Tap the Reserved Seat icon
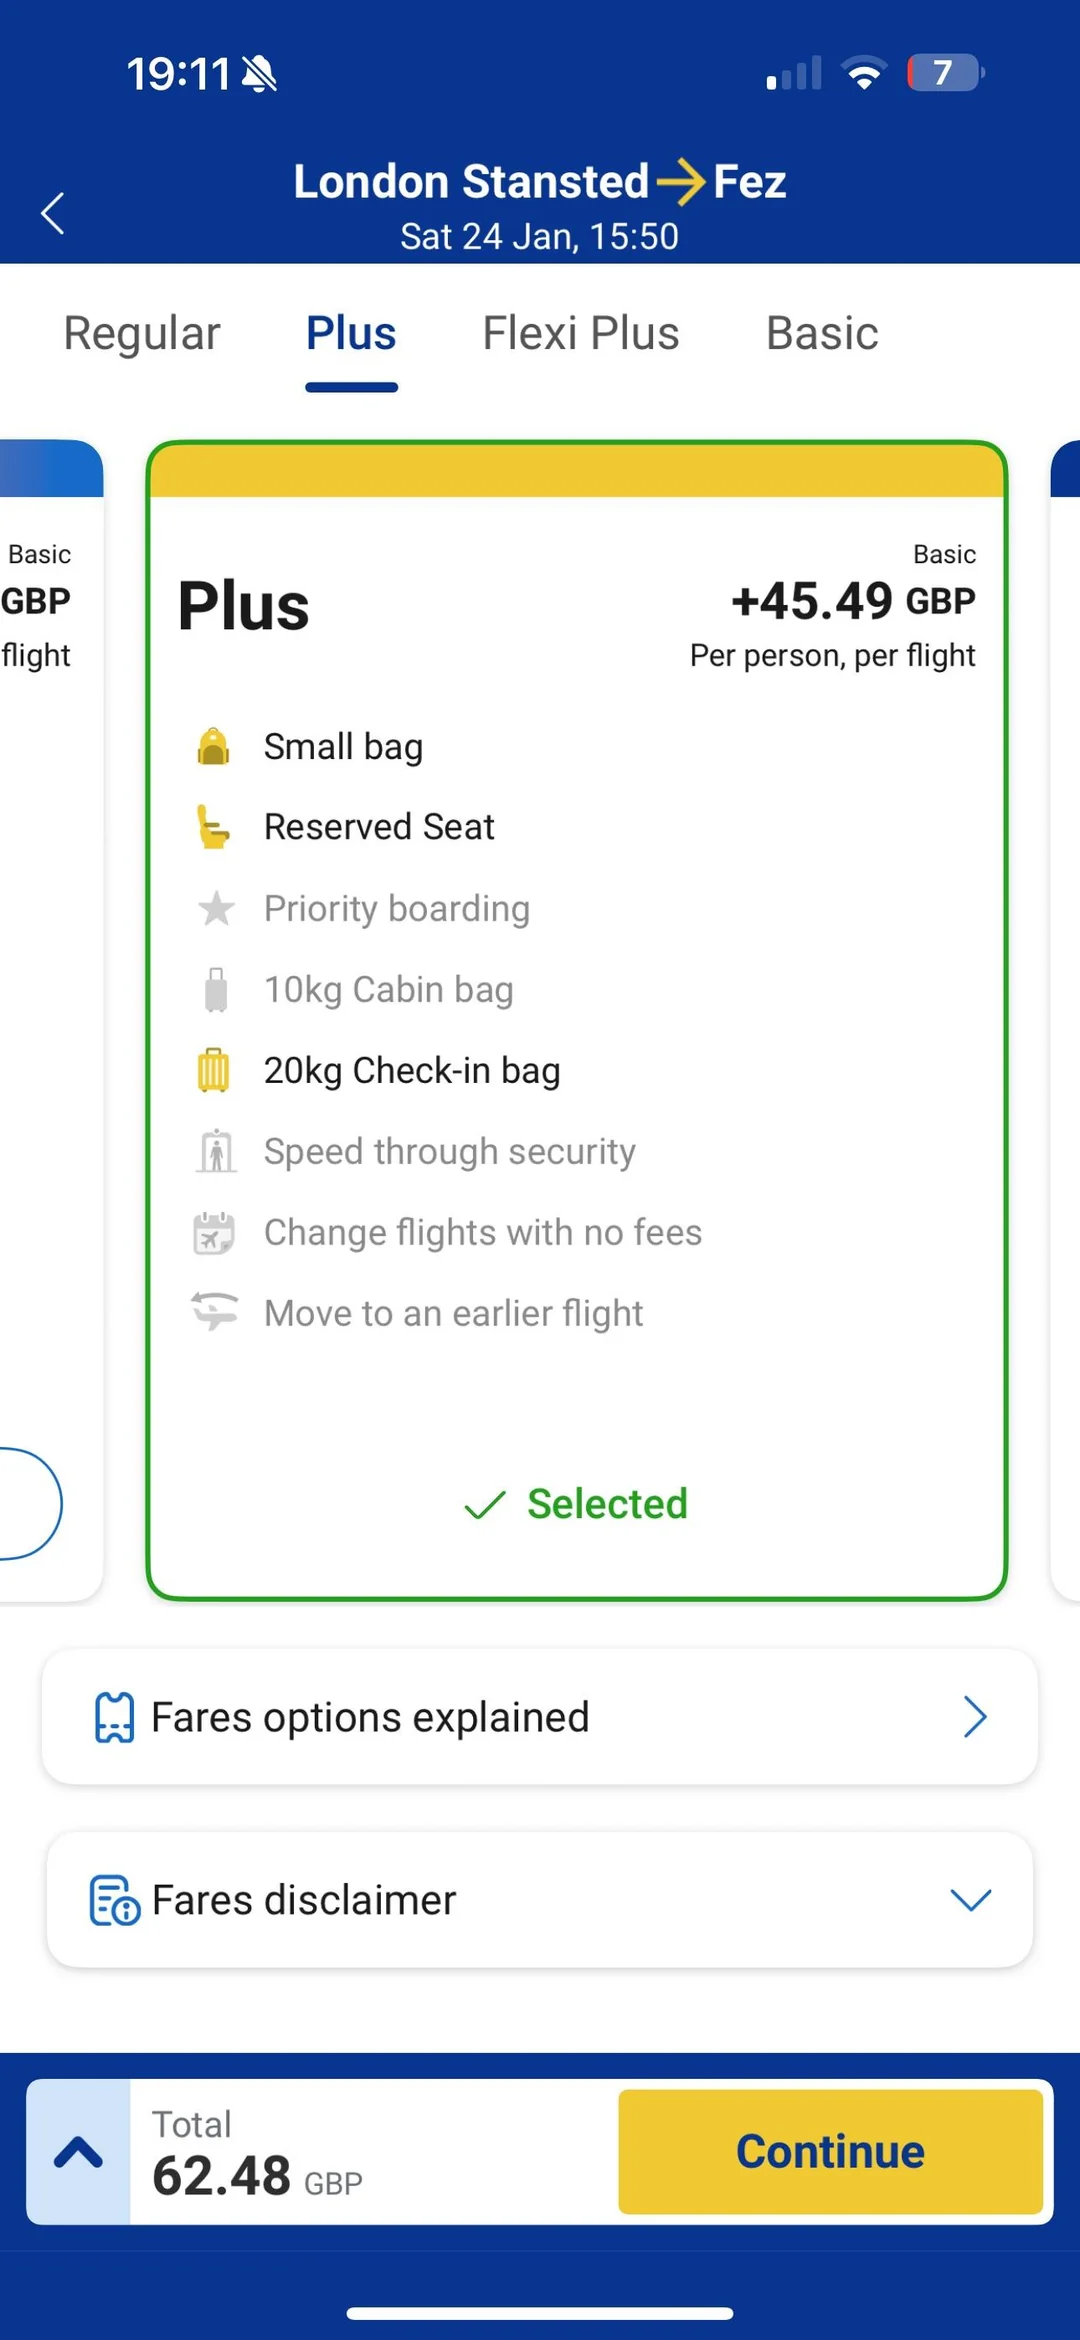1080x2340 pixels. click(213, 827)
